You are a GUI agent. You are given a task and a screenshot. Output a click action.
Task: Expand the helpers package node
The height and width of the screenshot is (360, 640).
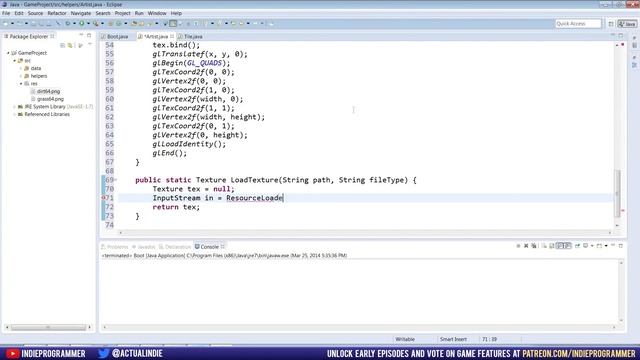point(21,76)
